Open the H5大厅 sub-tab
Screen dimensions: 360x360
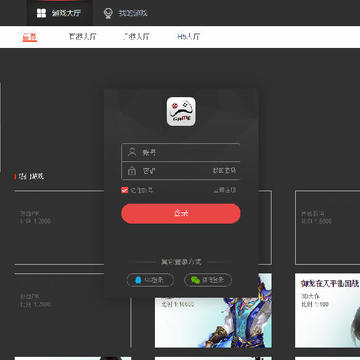pos(188,37)
